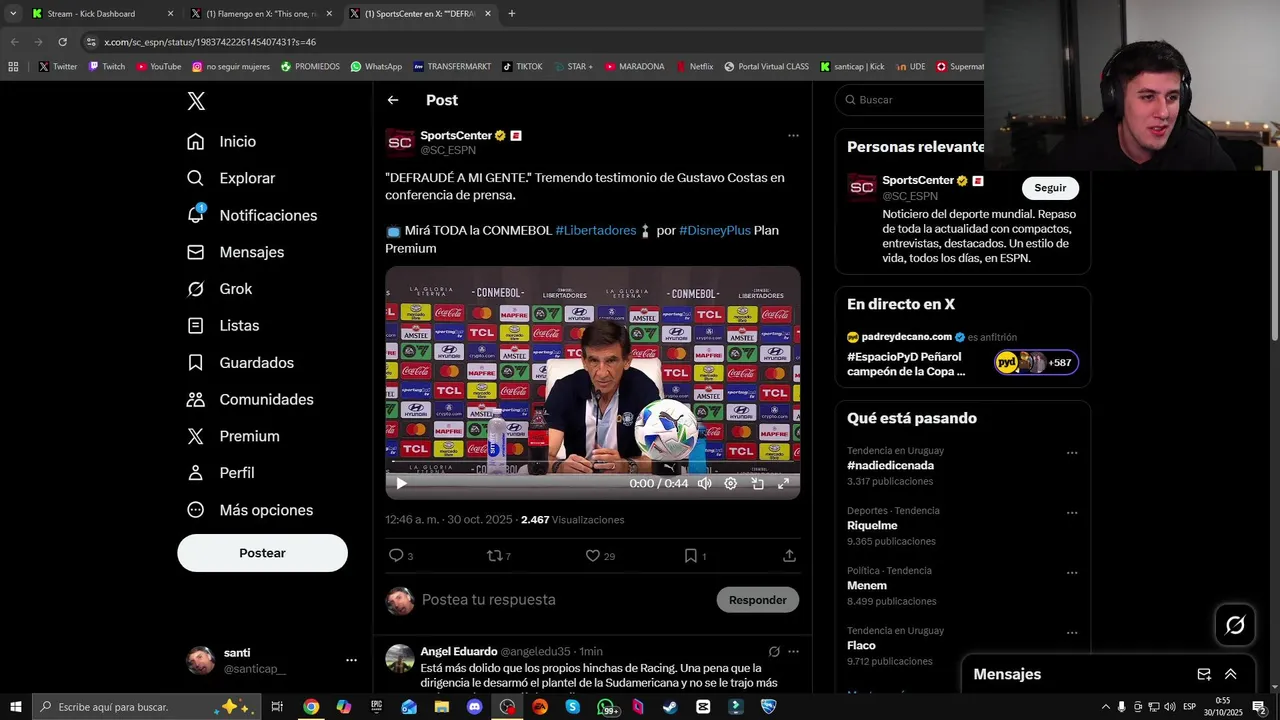Open Guardados bookmarks

240,363
